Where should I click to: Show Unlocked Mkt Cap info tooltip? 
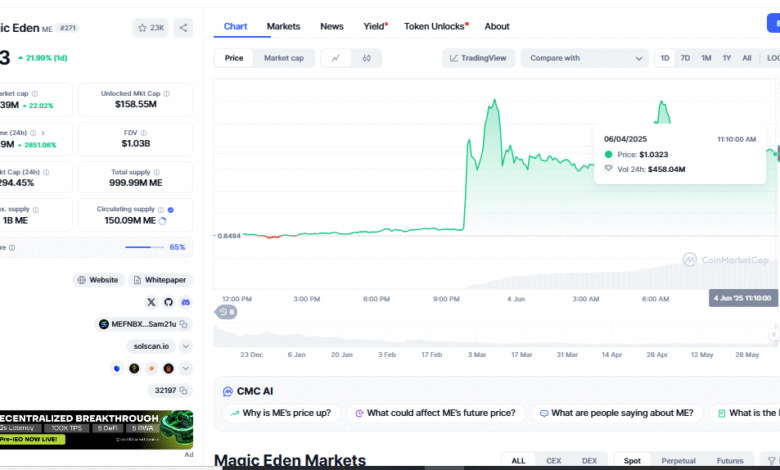[x=167, y=94]
